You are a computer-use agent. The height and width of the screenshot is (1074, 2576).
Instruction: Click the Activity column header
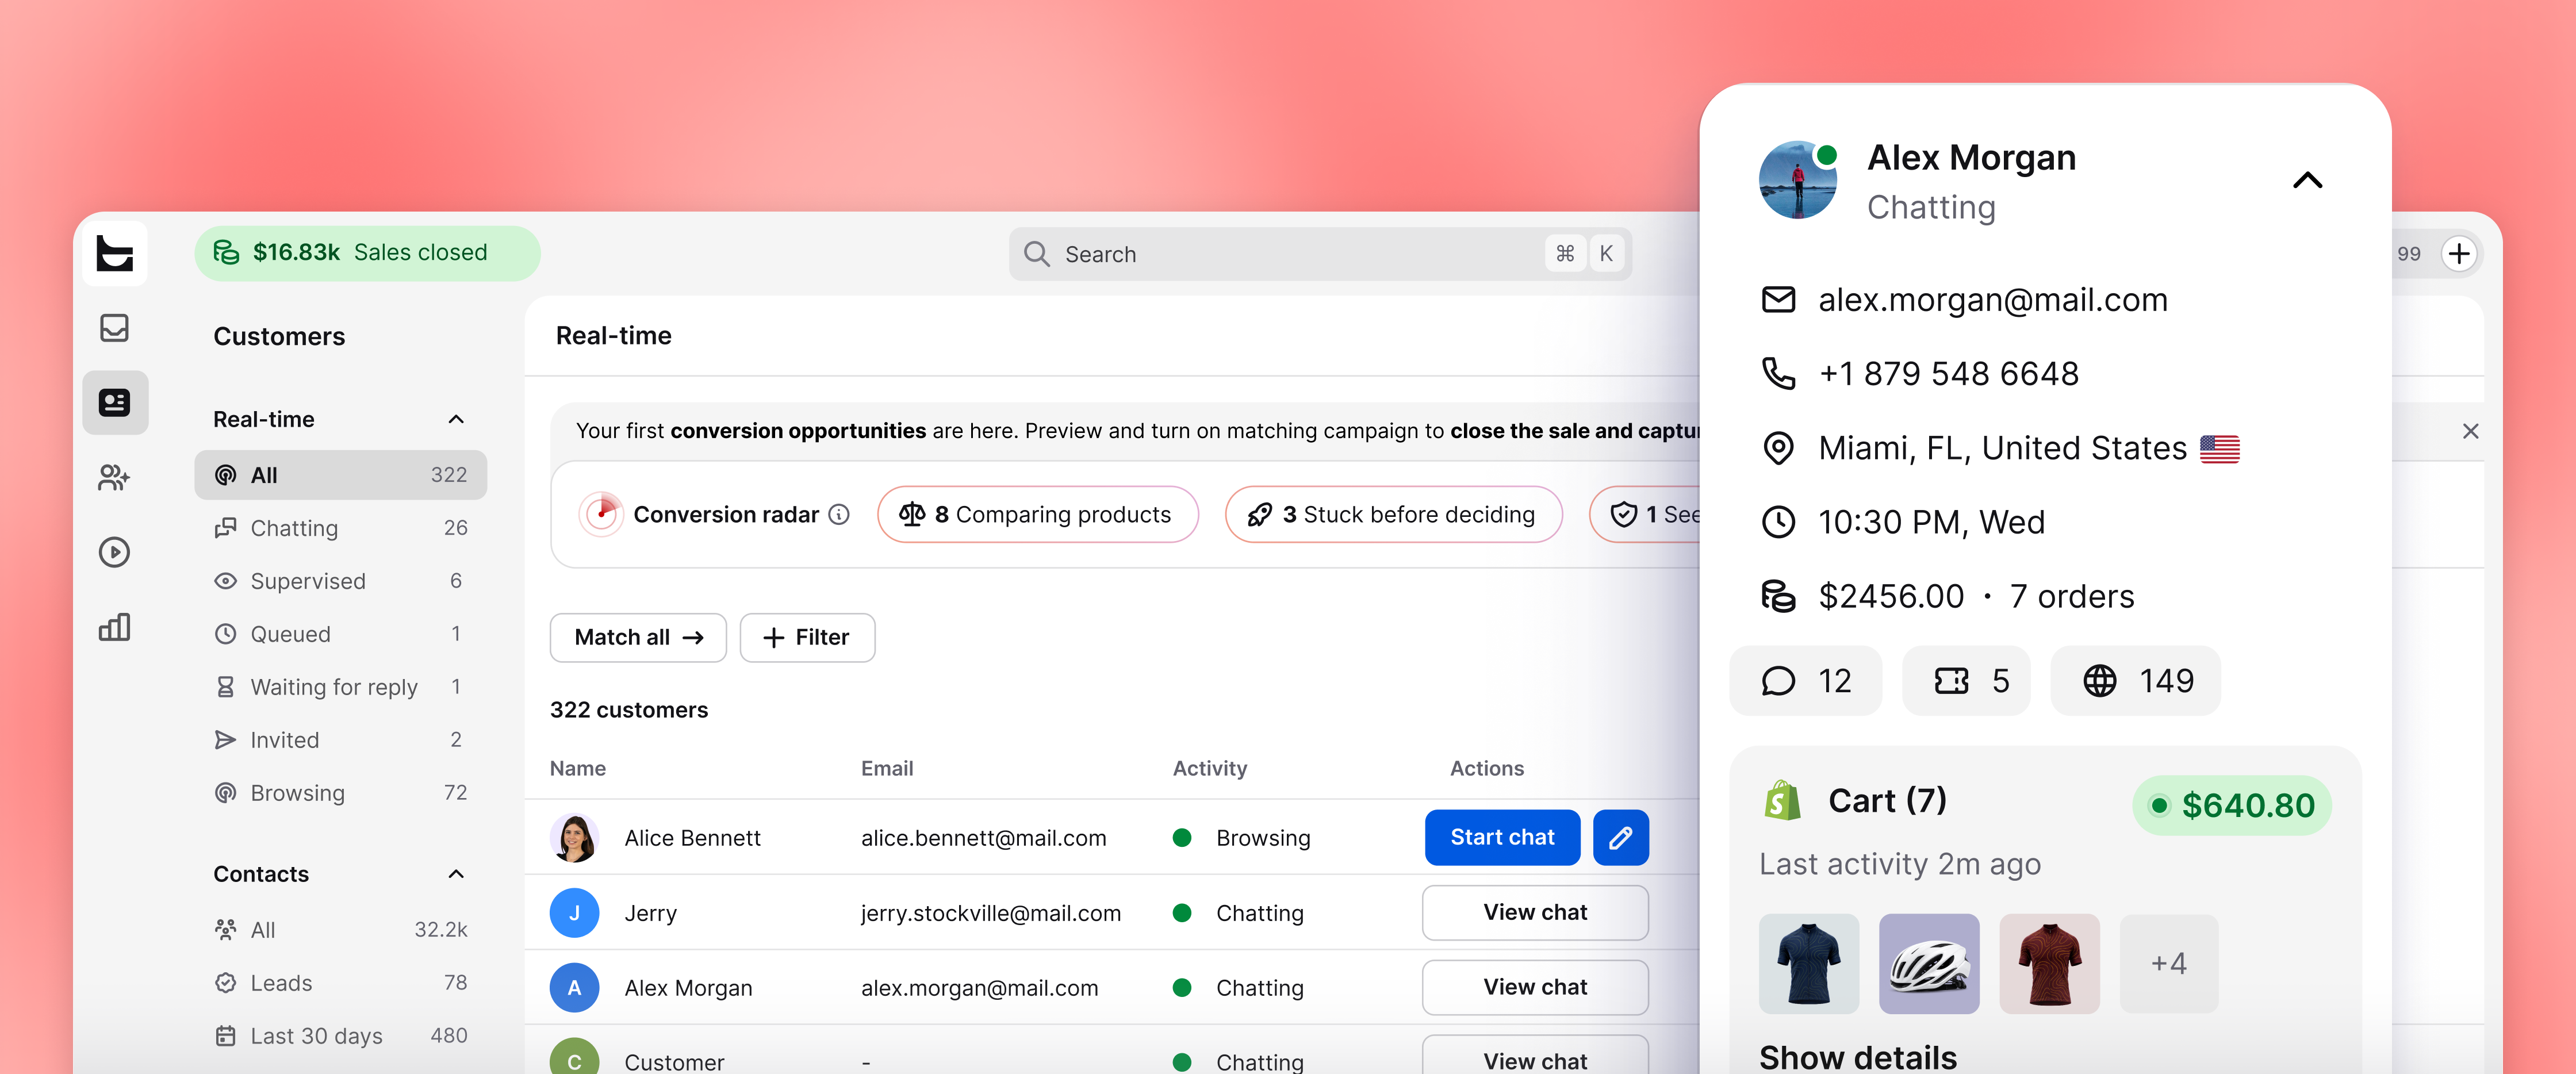coord(1209,768)
